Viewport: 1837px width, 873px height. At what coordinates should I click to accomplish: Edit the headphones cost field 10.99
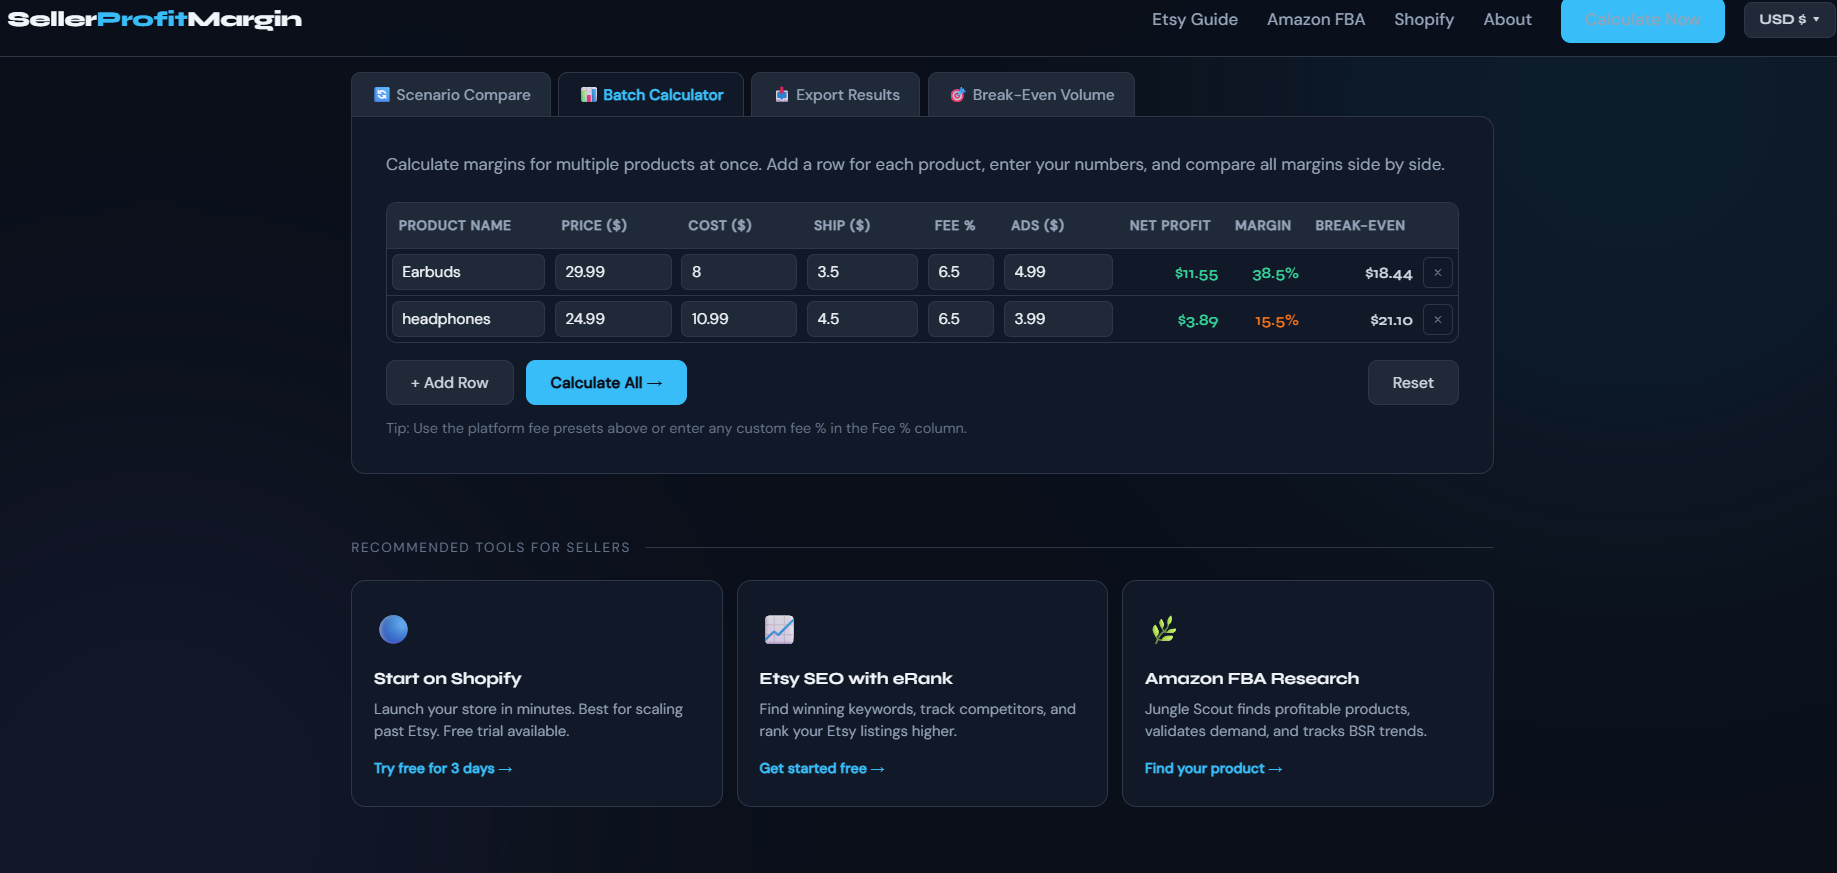tap(739, 319)
